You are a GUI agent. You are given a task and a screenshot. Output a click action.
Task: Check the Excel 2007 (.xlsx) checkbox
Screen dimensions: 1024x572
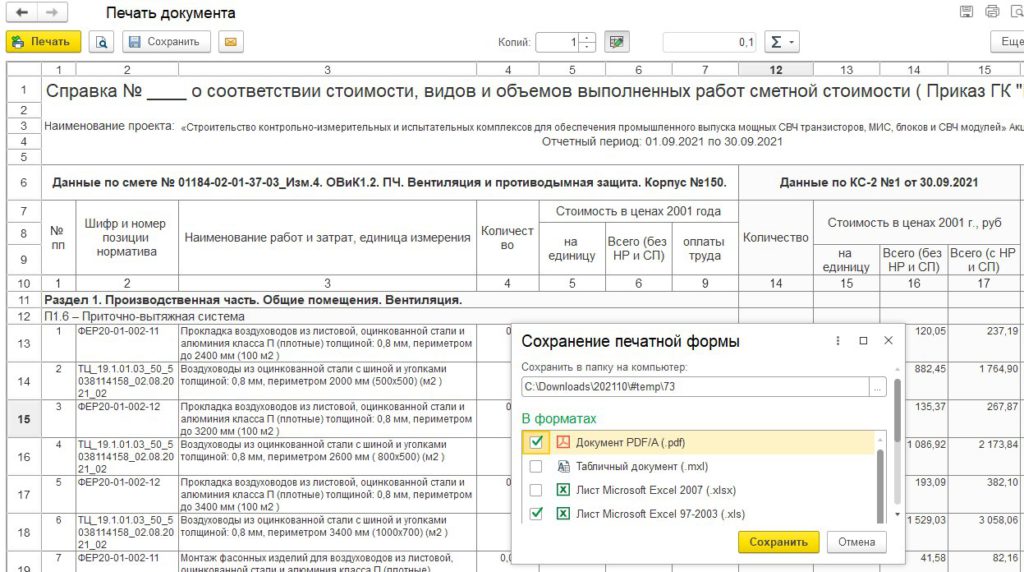[x=536, y=490]
